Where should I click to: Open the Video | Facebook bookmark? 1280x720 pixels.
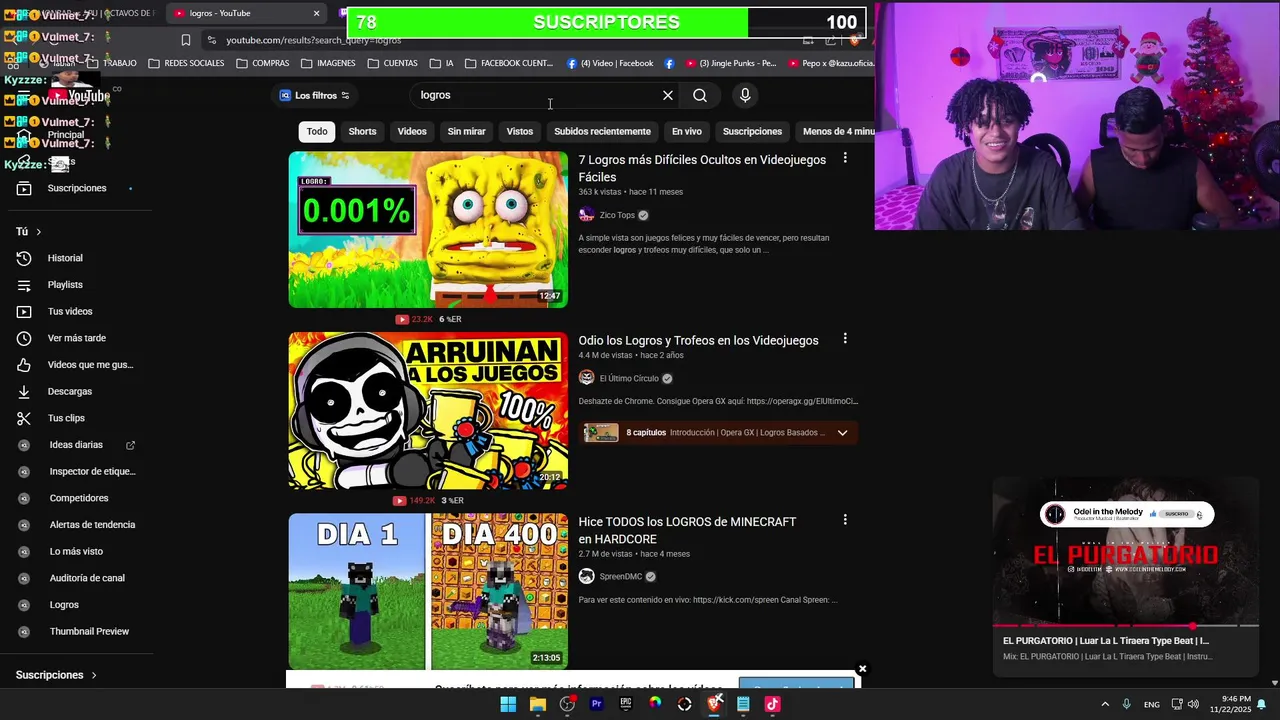tap(610, 63)
